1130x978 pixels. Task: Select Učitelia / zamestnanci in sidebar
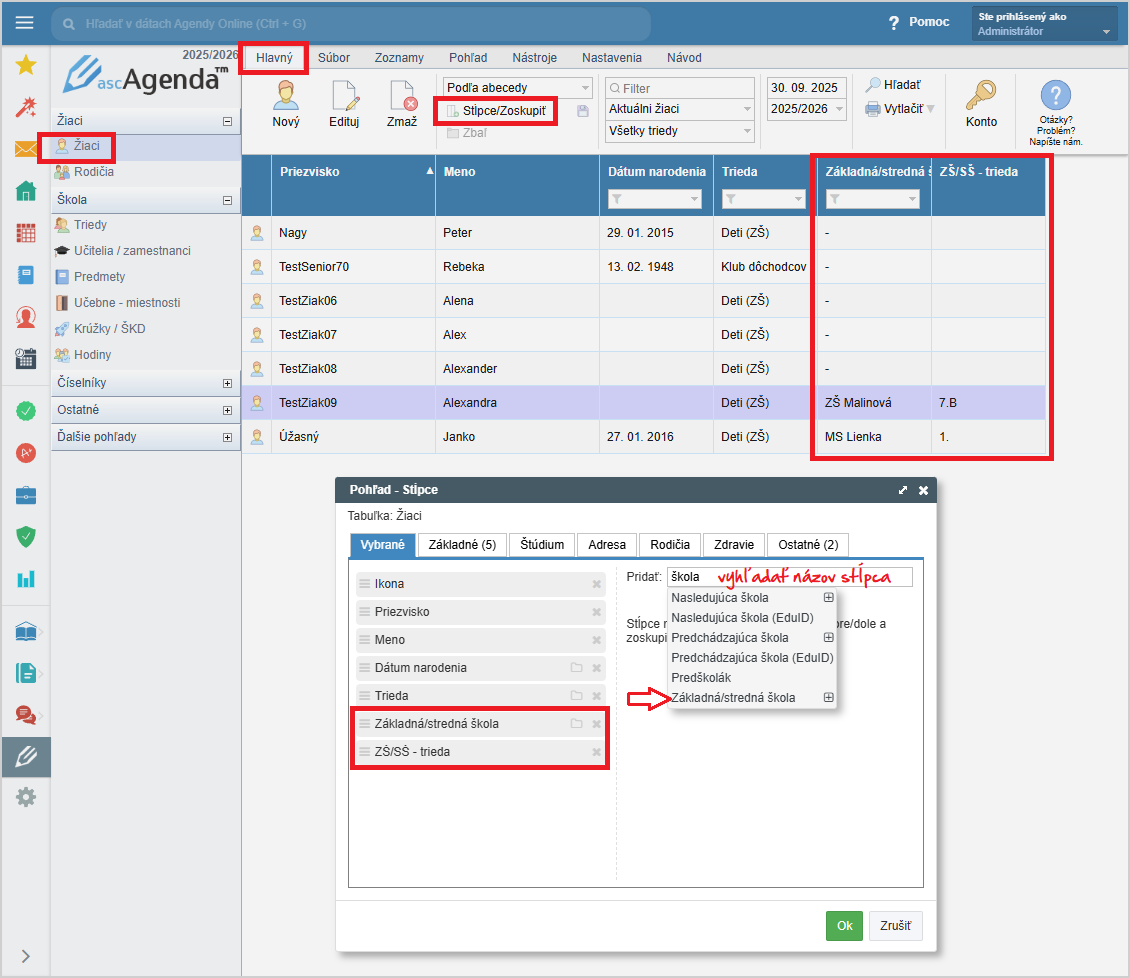tap(132, 251)
